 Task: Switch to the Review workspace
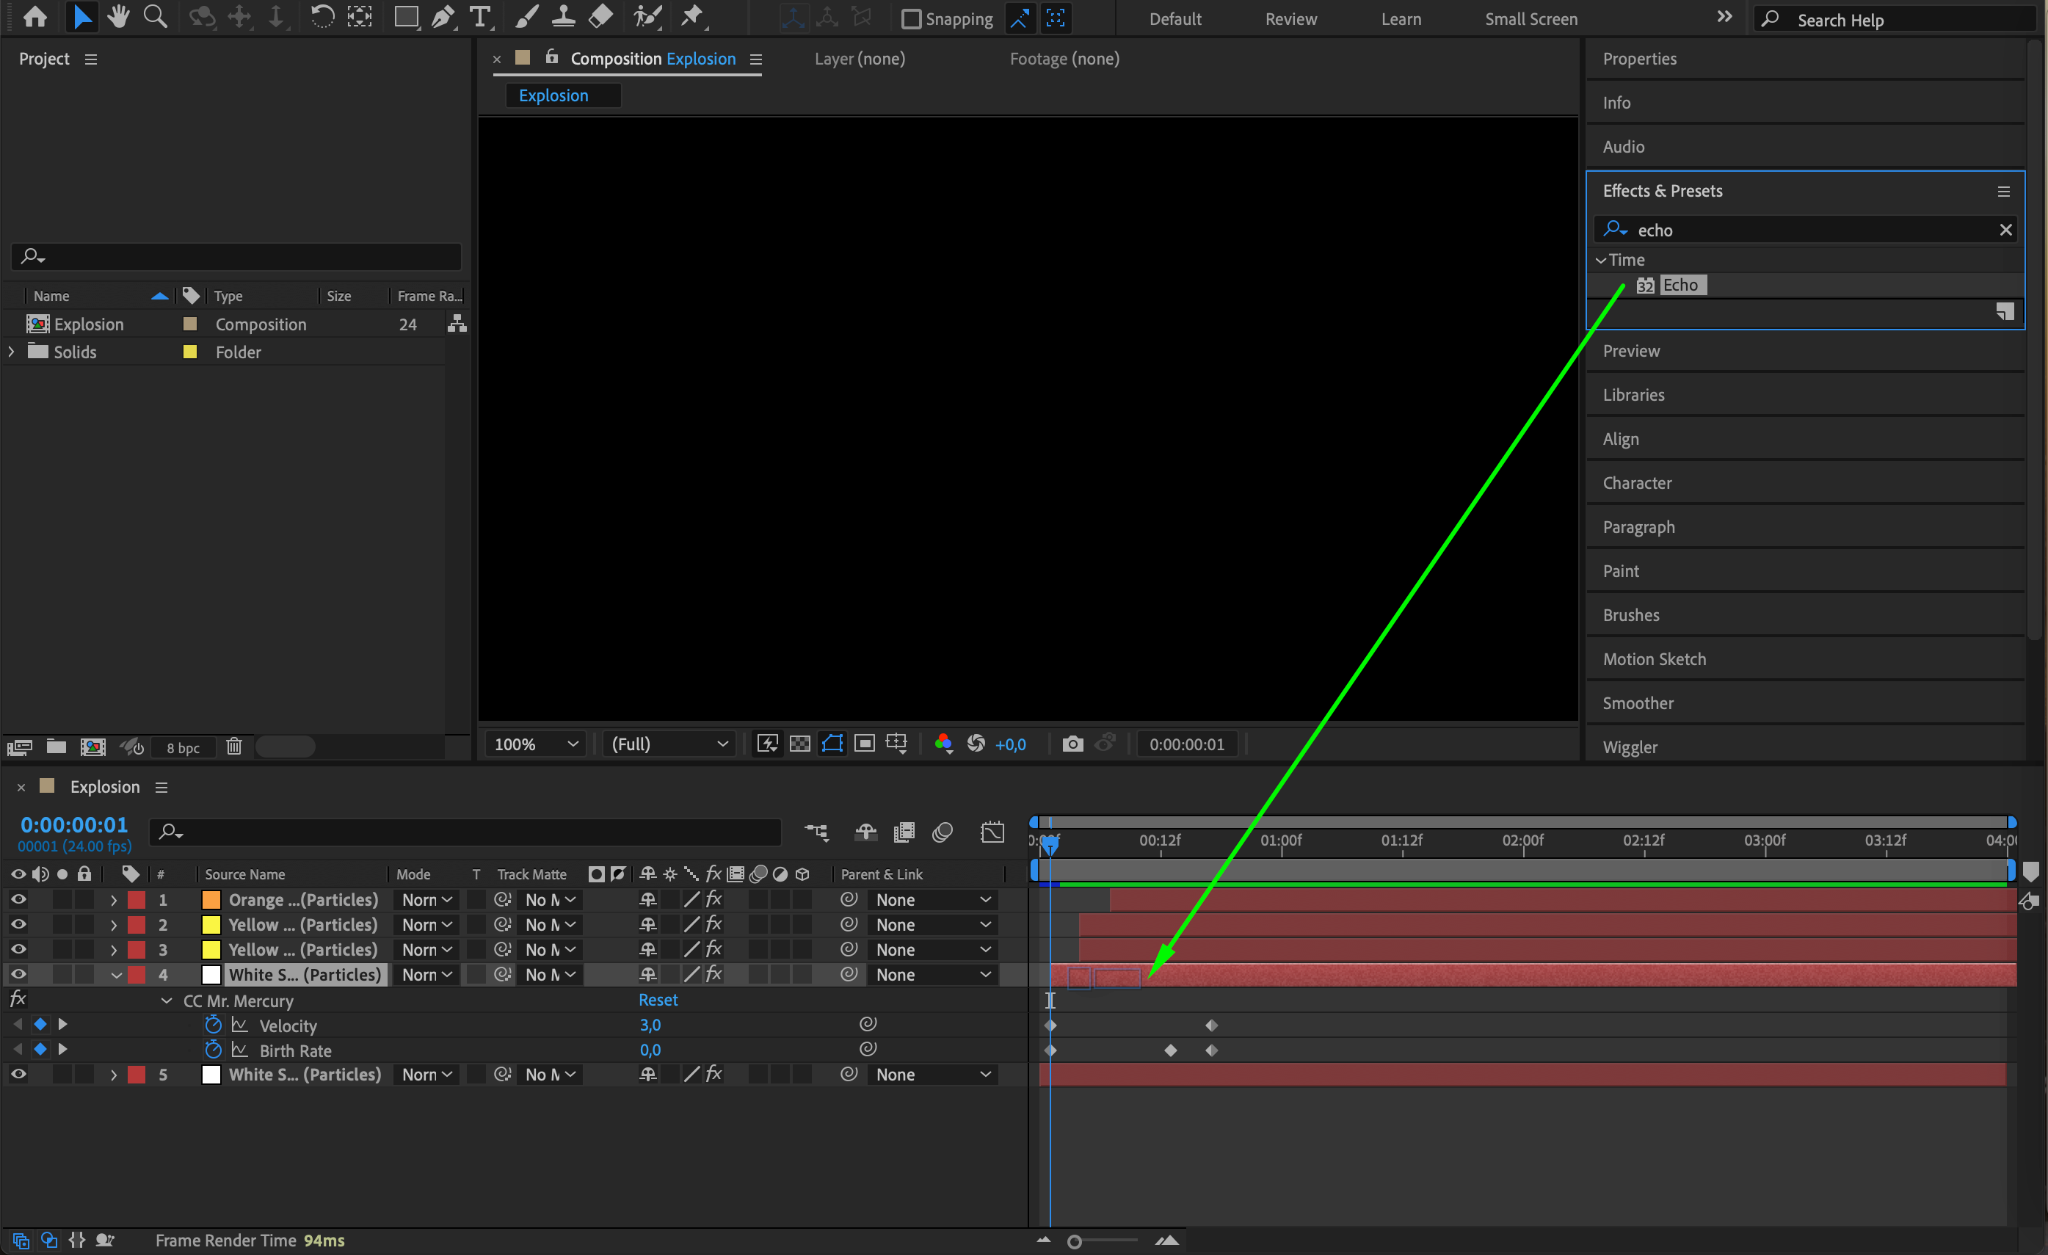(1290, 19)
